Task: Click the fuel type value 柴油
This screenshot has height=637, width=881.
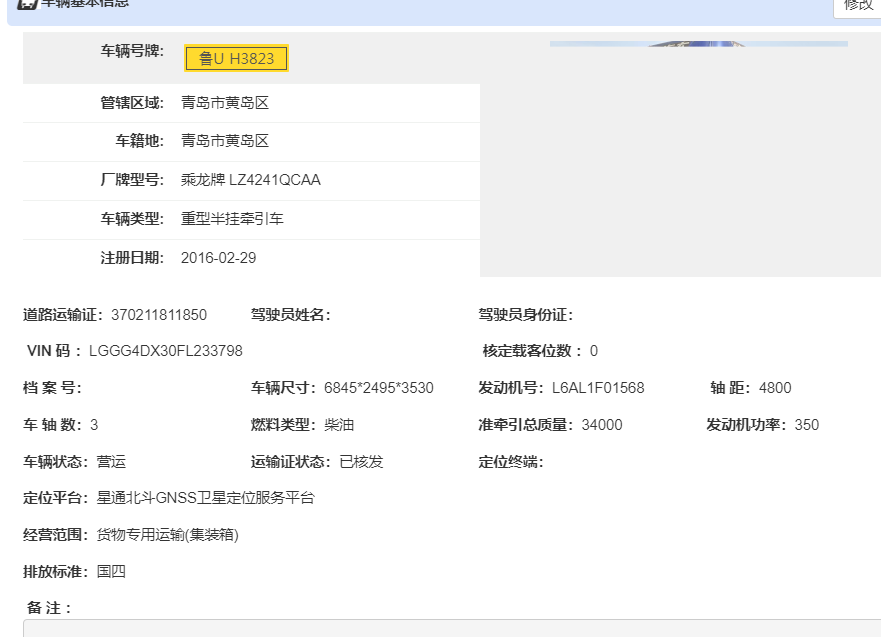Action: click(x=339, y=425)
